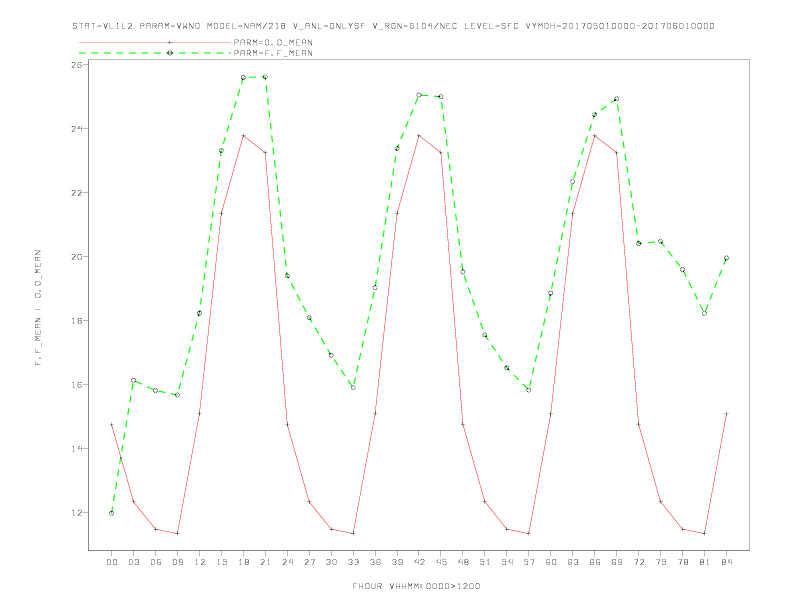Screen dimensions: 792x612
Task: Click the green dashed line sample in the legend
Action: [155, 53]
